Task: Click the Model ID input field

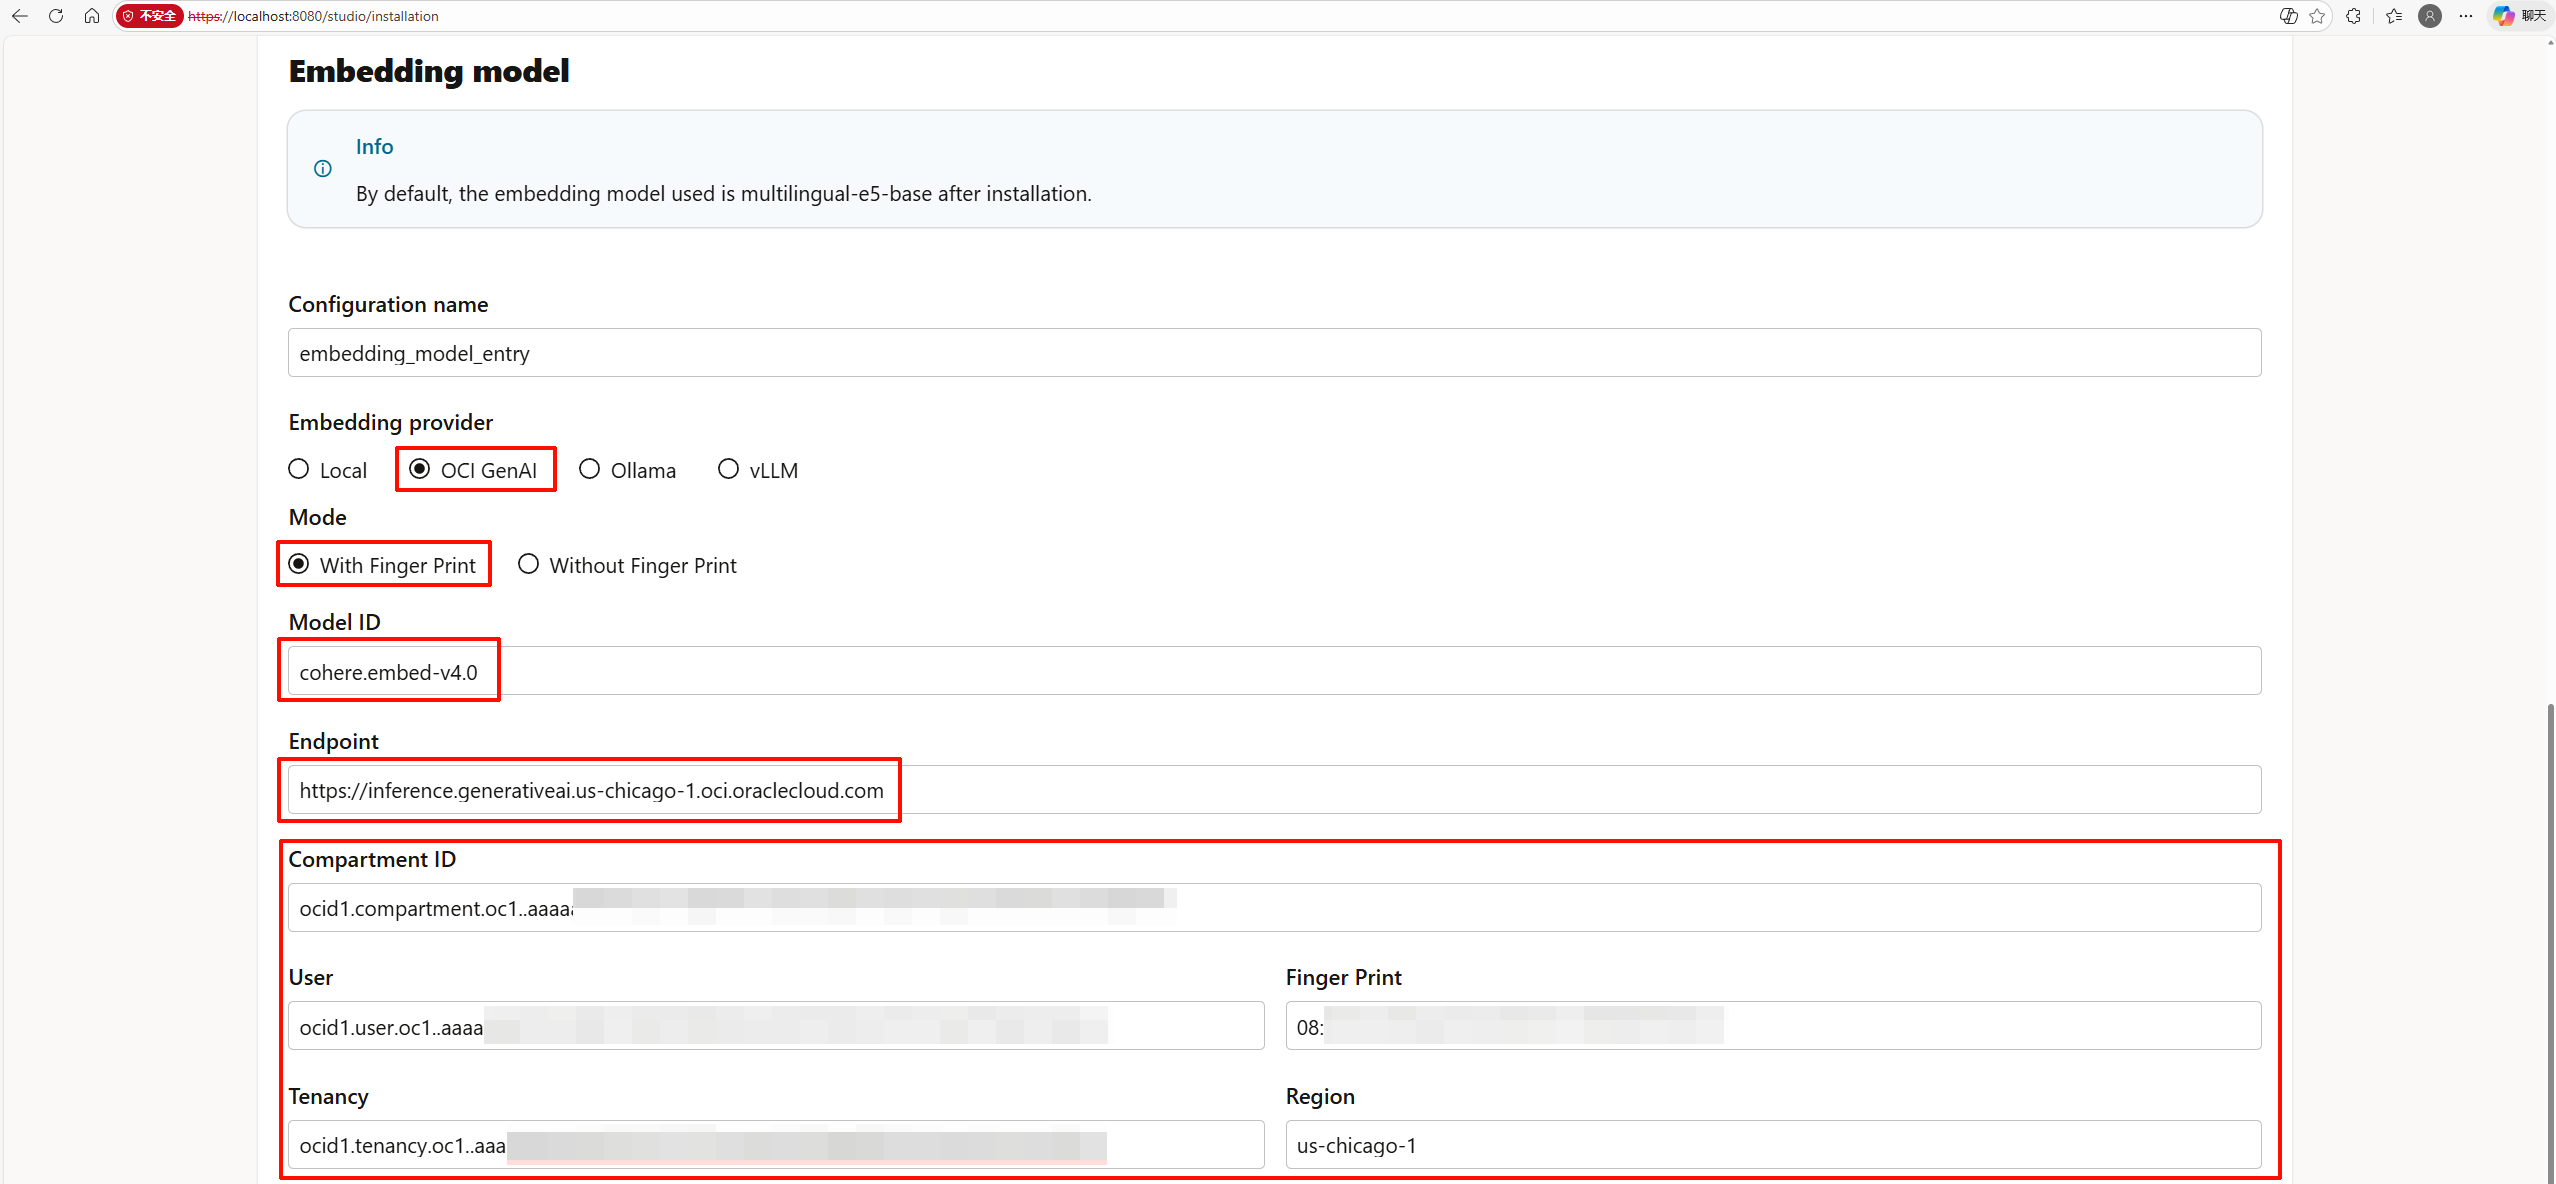Action: pyautogui.click(x=1274, y=671)
